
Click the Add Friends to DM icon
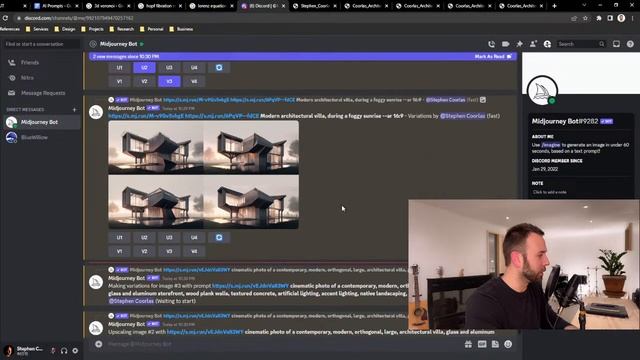tap(533, 44)
